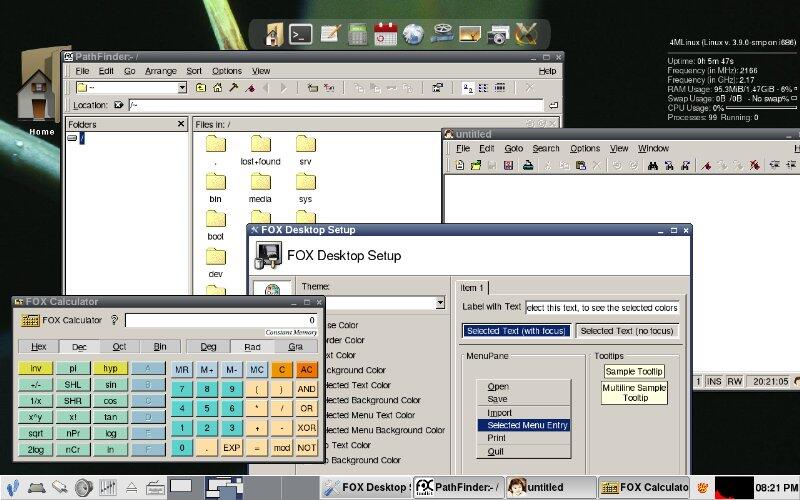Open the Search menu in the editor
Viewport: 800px width, 500px height.
[546, 148]
